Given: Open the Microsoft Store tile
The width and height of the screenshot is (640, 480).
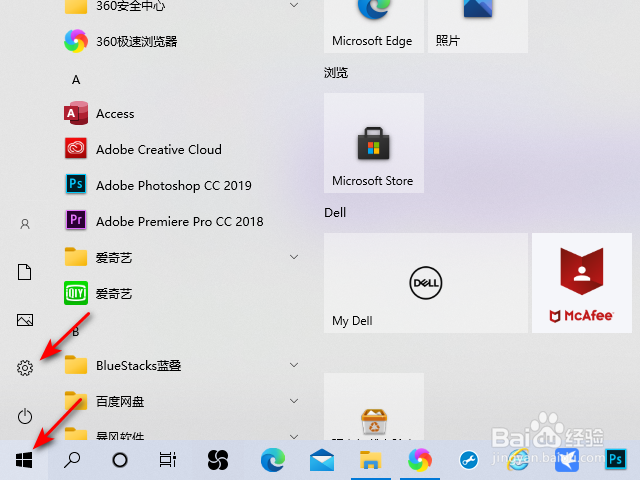Looking at the screenshot, I should 374,143.
